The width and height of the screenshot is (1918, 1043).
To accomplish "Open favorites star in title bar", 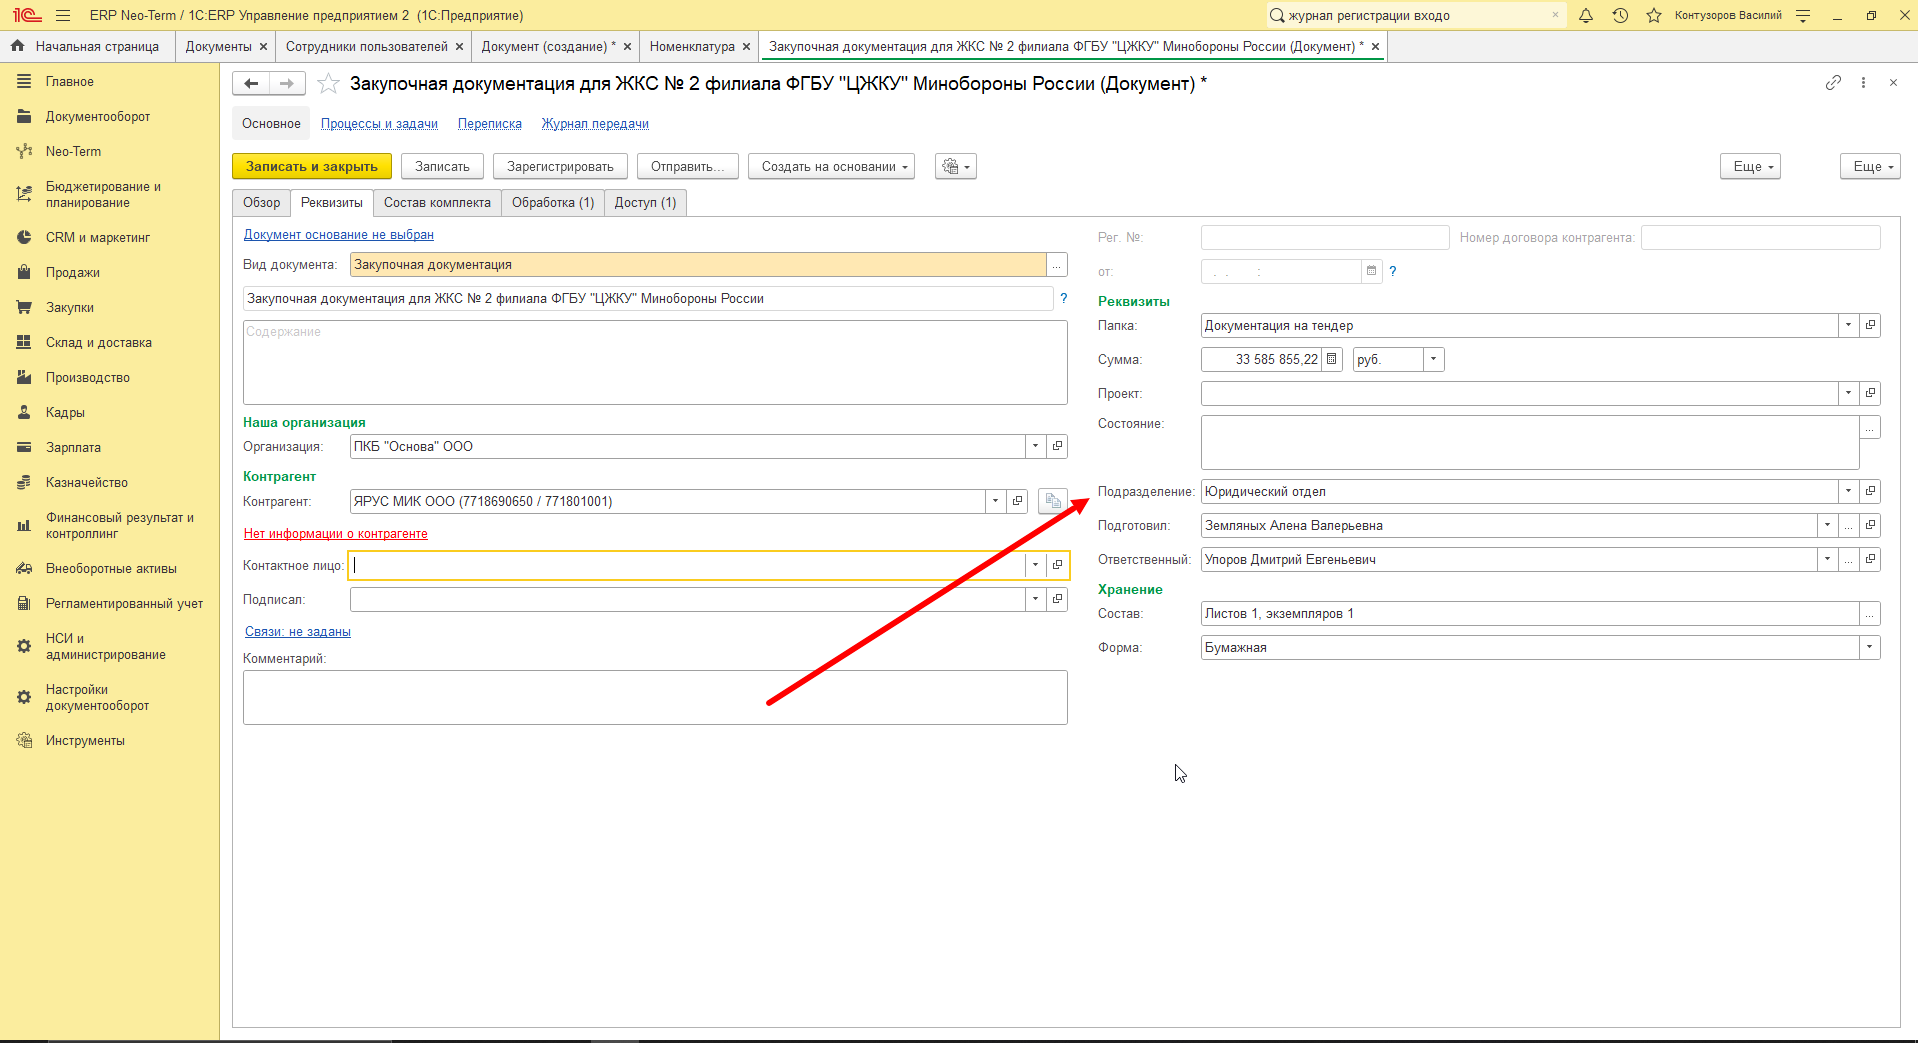I will tap(1654, 15).
